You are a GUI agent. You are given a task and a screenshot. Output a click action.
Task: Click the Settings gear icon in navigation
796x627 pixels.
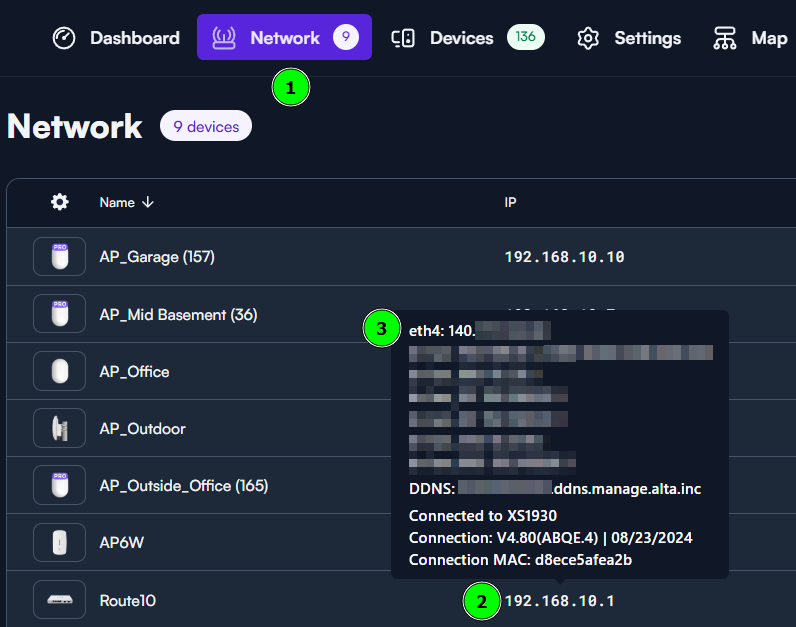pyautogui.click(x=588, y=38)
